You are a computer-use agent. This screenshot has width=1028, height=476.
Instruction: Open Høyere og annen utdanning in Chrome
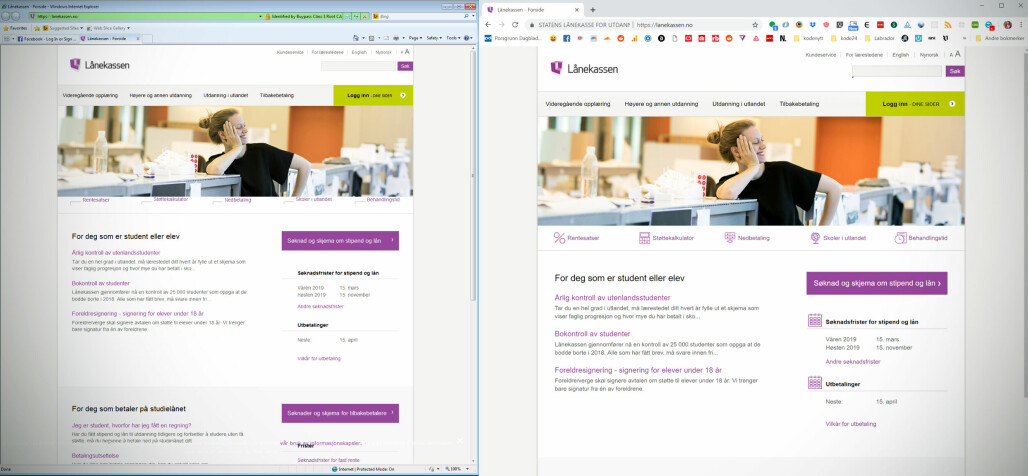point(661,104)
